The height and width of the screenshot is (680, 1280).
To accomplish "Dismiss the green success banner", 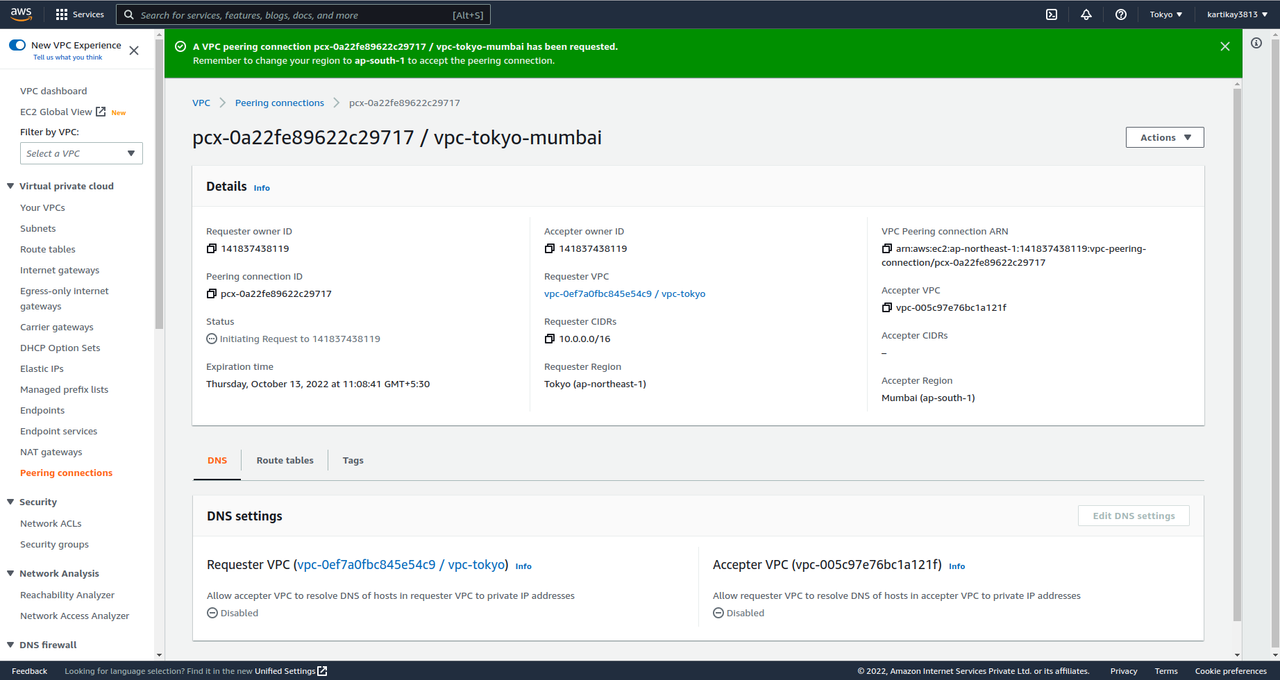I will pyautogui.click(x=1225, y=46).
